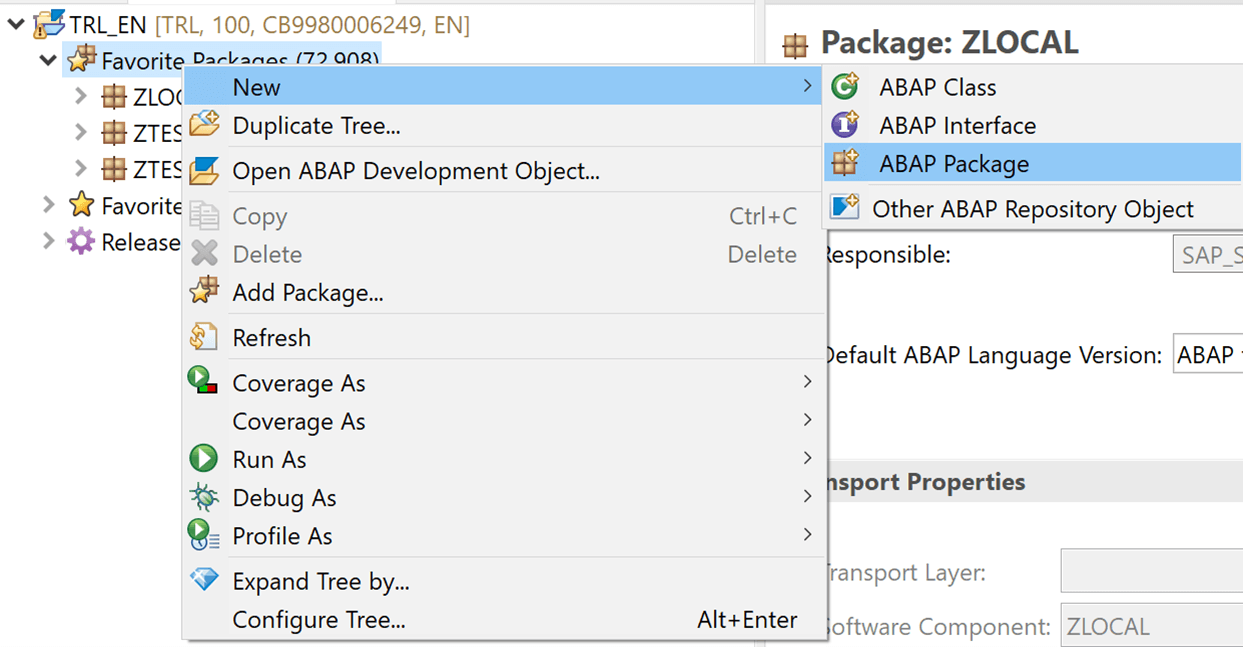Click the Refresh icon in context menu
This screenshot has height=647, width=1243.
204,338
